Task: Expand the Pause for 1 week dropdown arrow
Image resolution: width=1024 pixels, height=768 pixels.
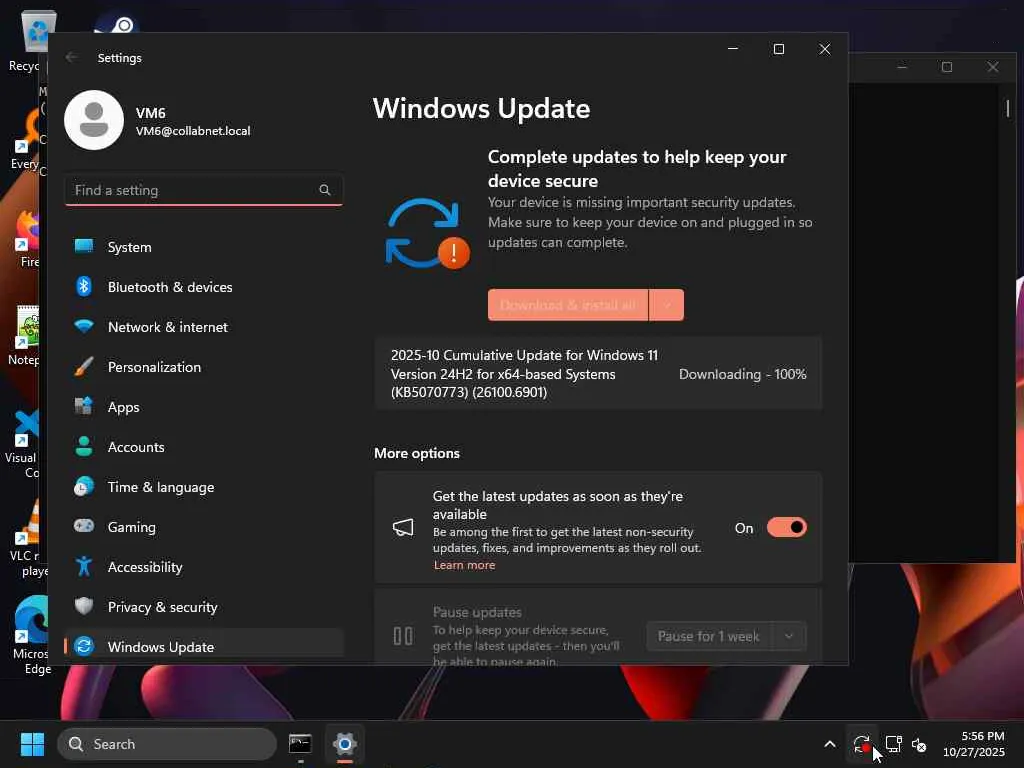Action: (789, 636)
